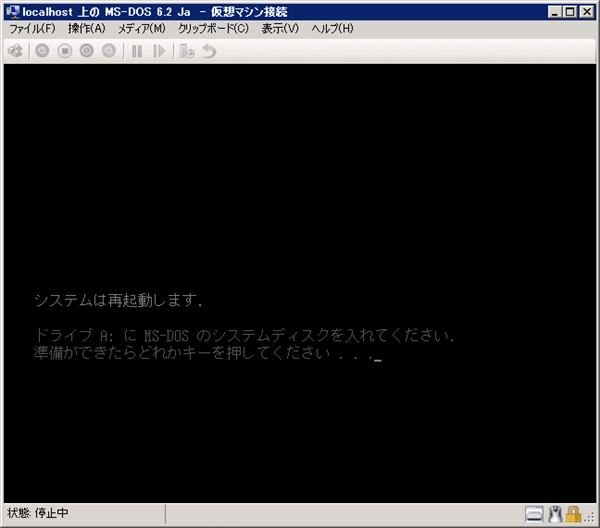This screenshot has width=600, height=528.
Task: Open the 操作(A) menu
Action: tap(86, 28)
